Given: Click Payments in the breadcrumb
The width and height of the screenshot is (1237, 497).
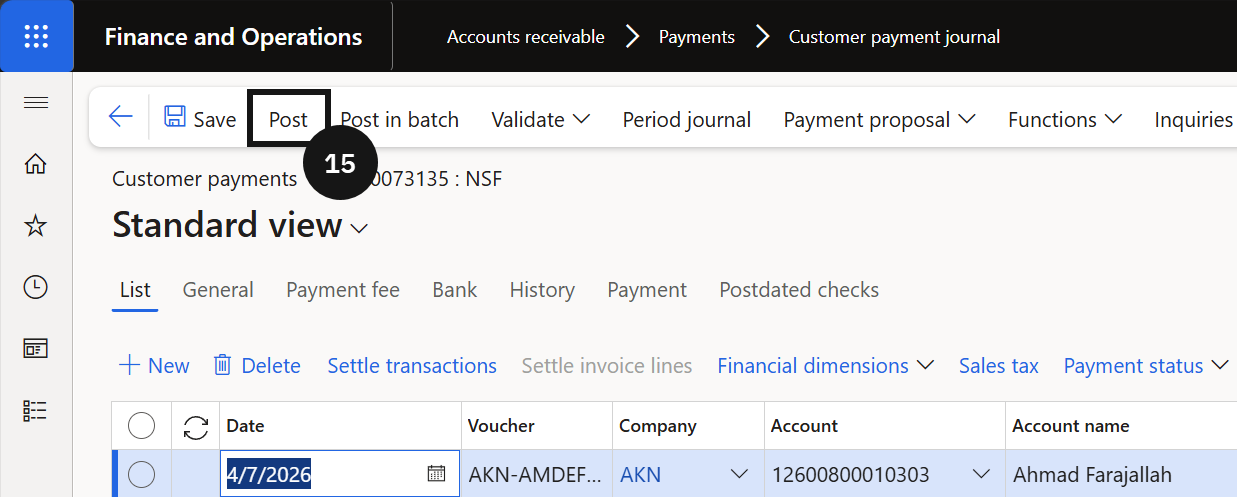Looking at the screenshot, I should (x=697, y=37).
